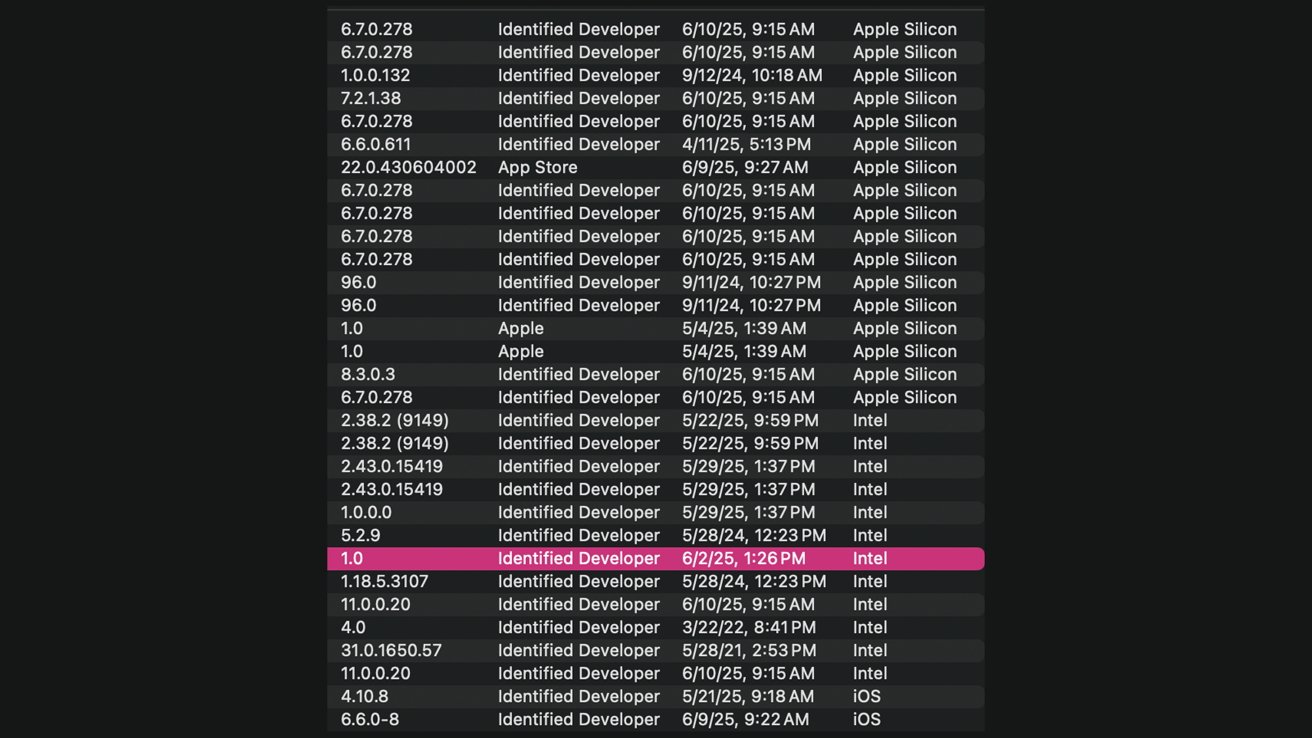This screenshot has width=1312, height=738.
Task: Click the 4/11/25, 5:13 PM date cell
Action: tap(746, 144)
